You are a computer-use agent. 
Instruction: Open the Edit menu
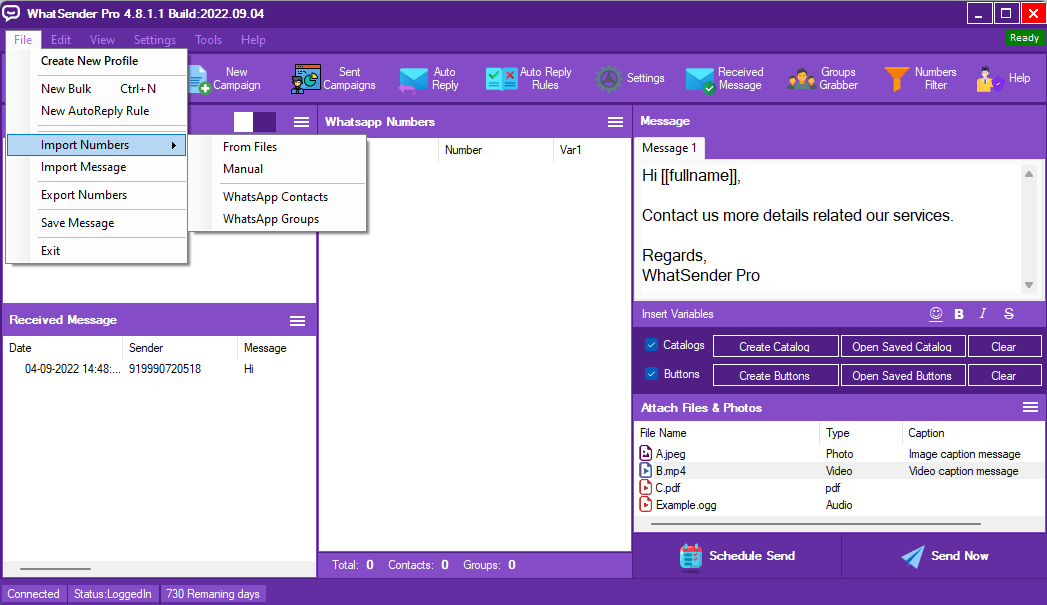[x=61, y=40]
